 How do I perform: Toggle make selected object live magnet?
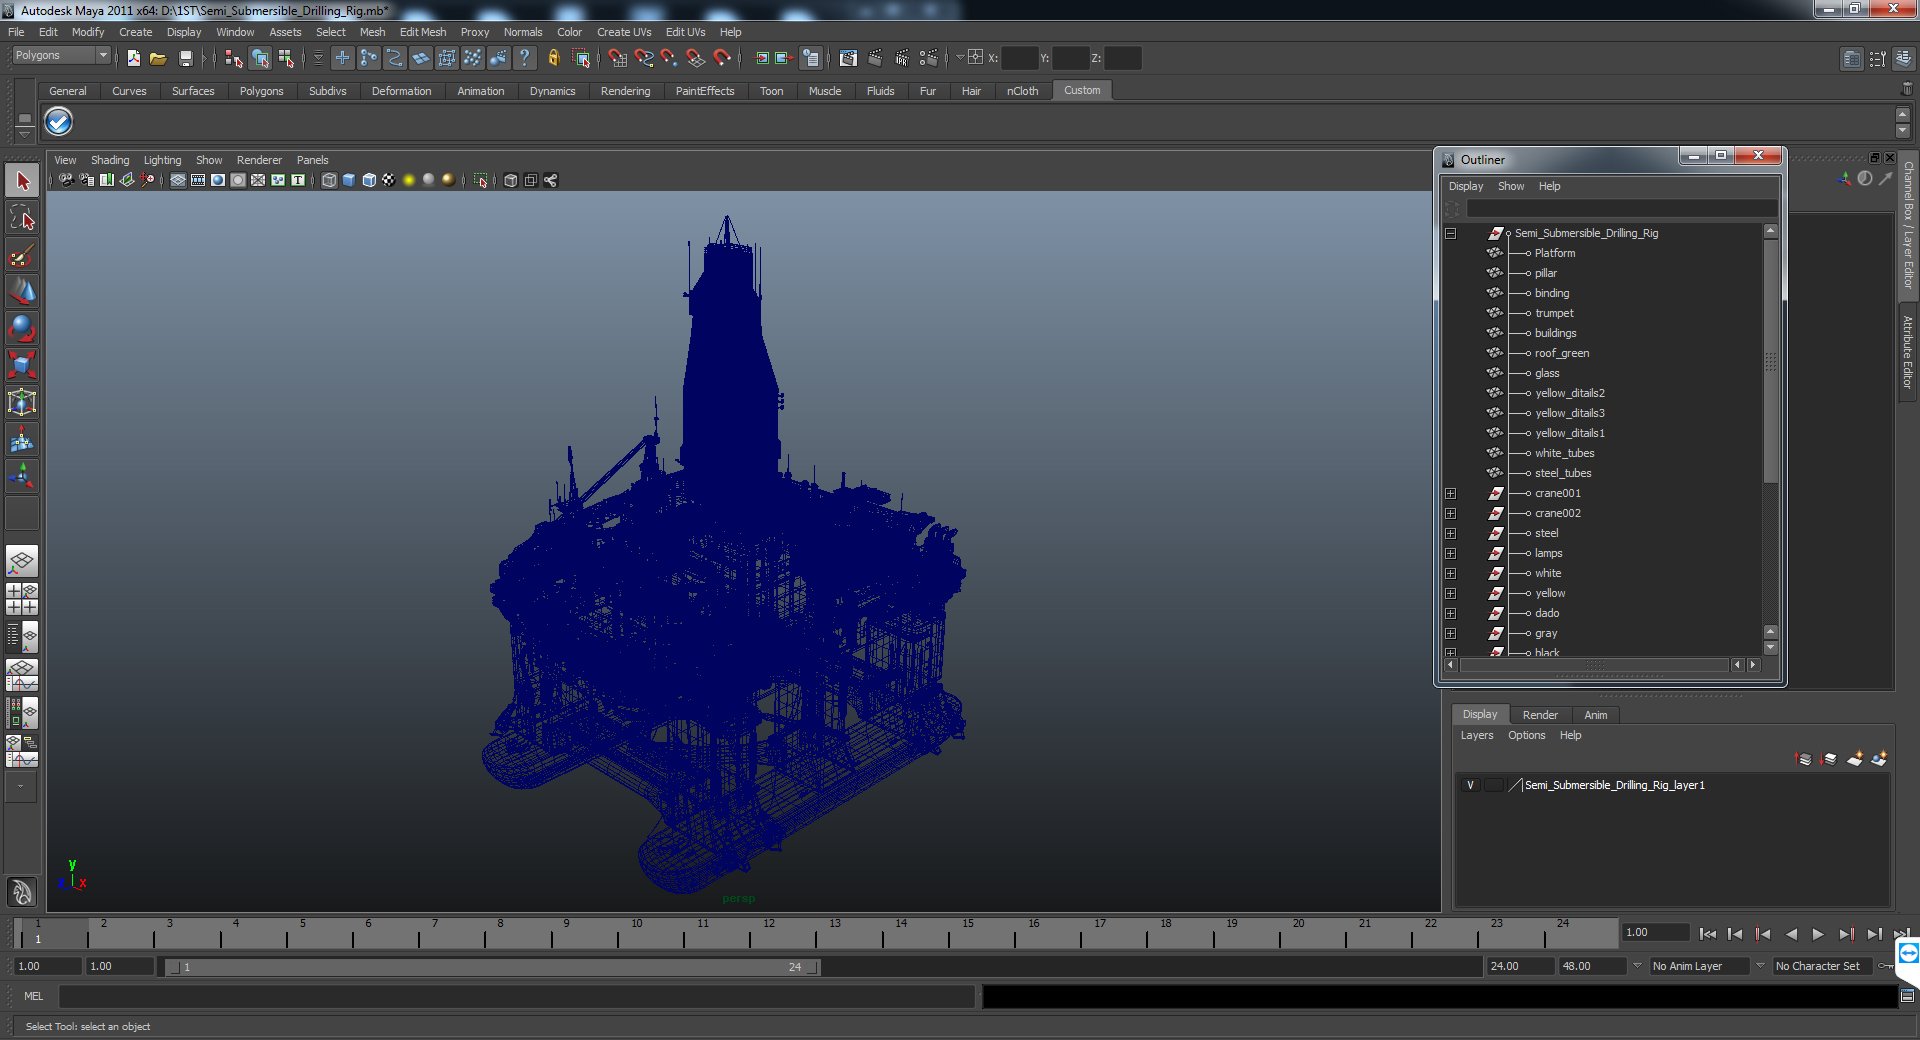[x=721, y=58]
